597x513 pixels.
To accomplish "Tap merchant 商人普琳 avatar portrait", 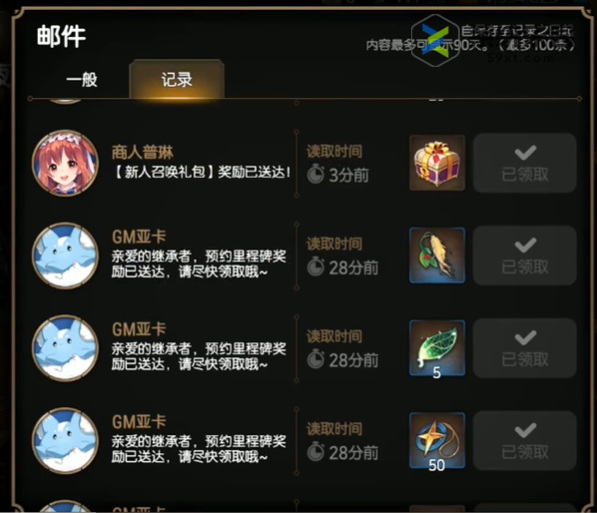I will pyautogui.click(x=65, y=163).
